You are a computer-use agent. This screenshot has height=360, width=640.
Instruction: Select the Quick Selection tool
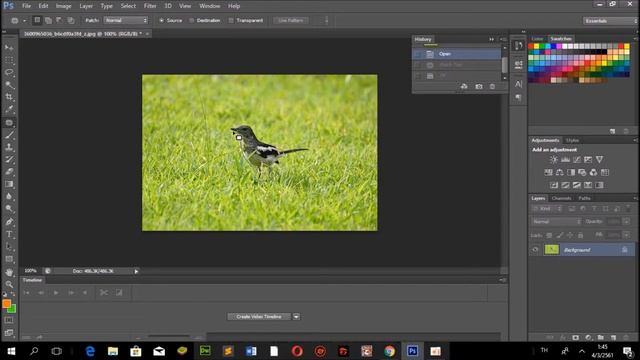pyautogui.click(x=9, y=85)
